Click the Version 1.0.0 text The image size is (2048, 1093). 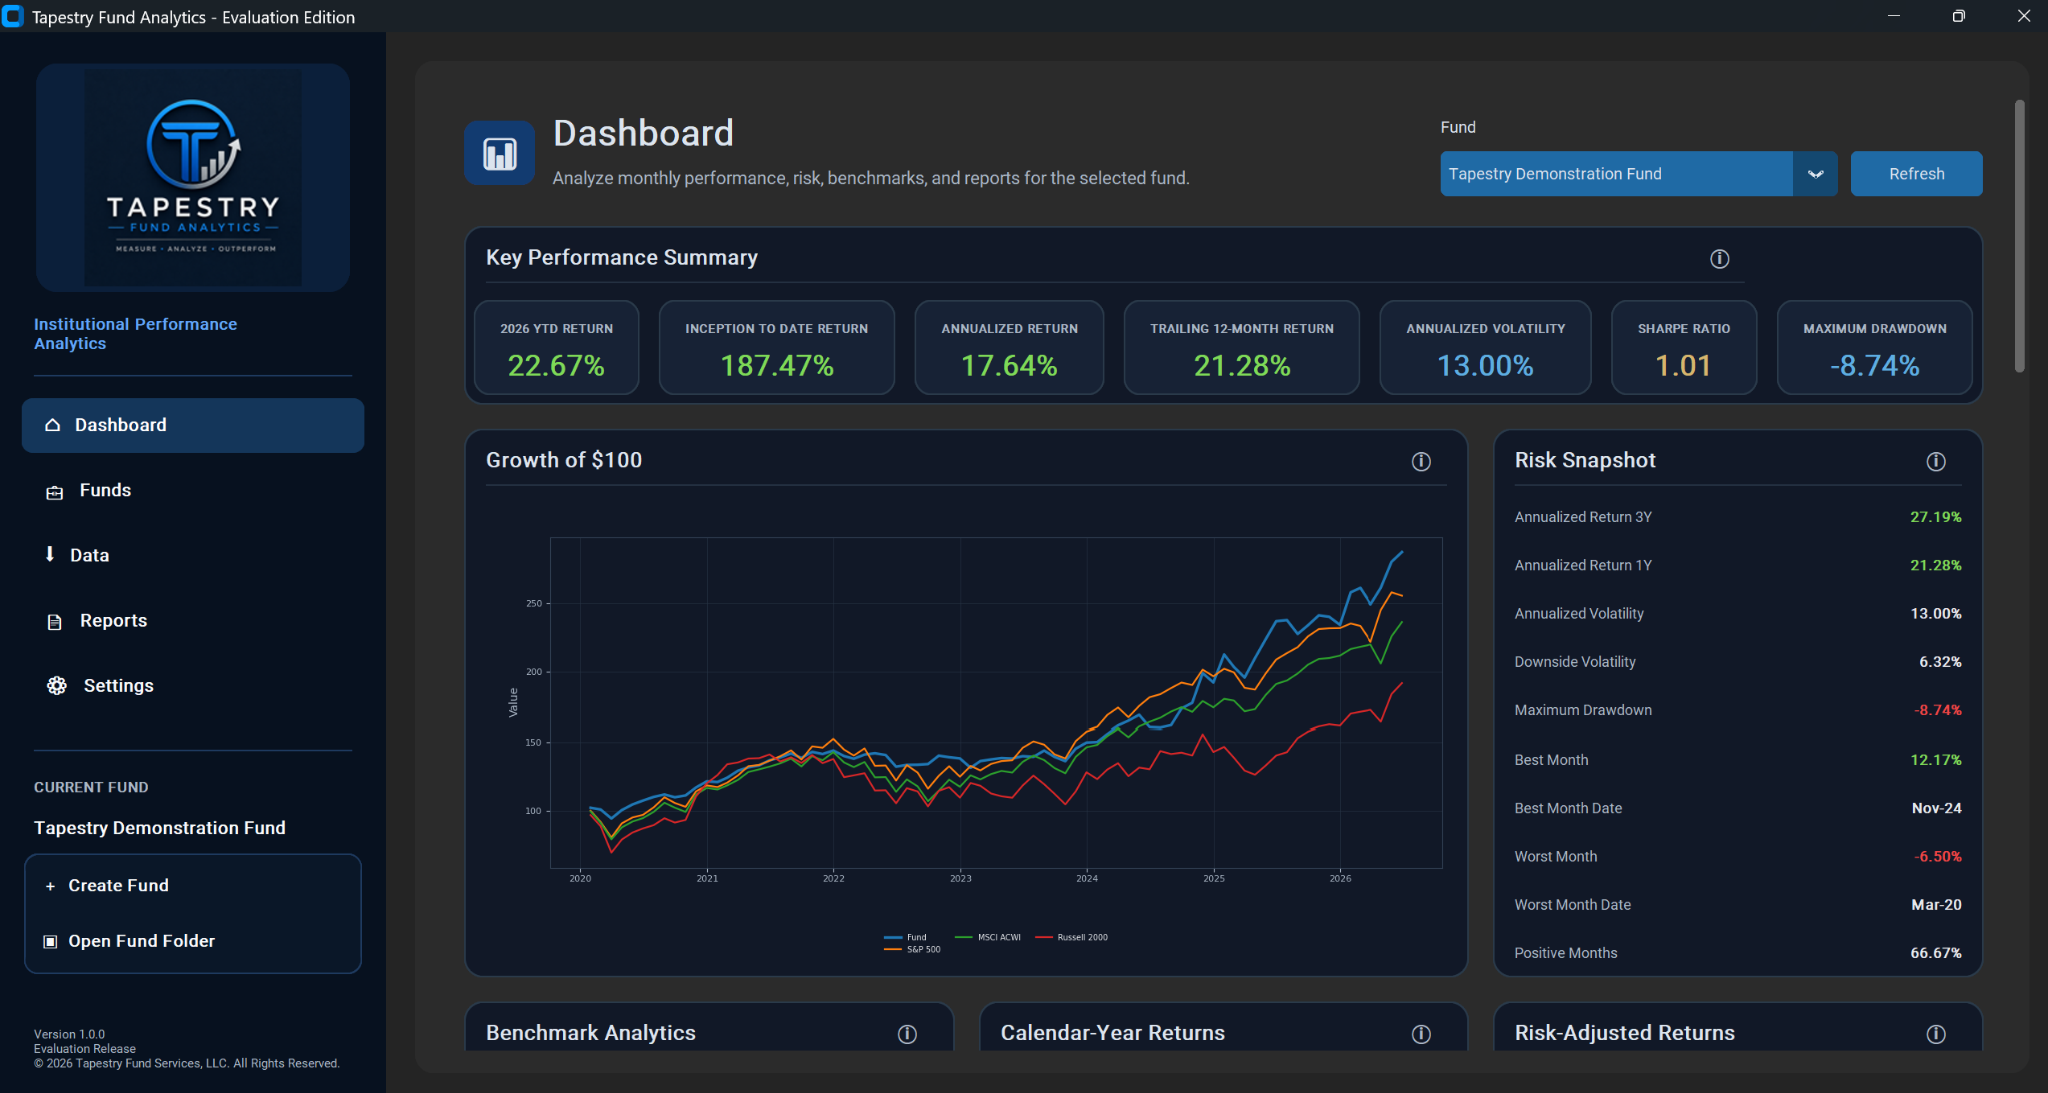pos(69,1034)
